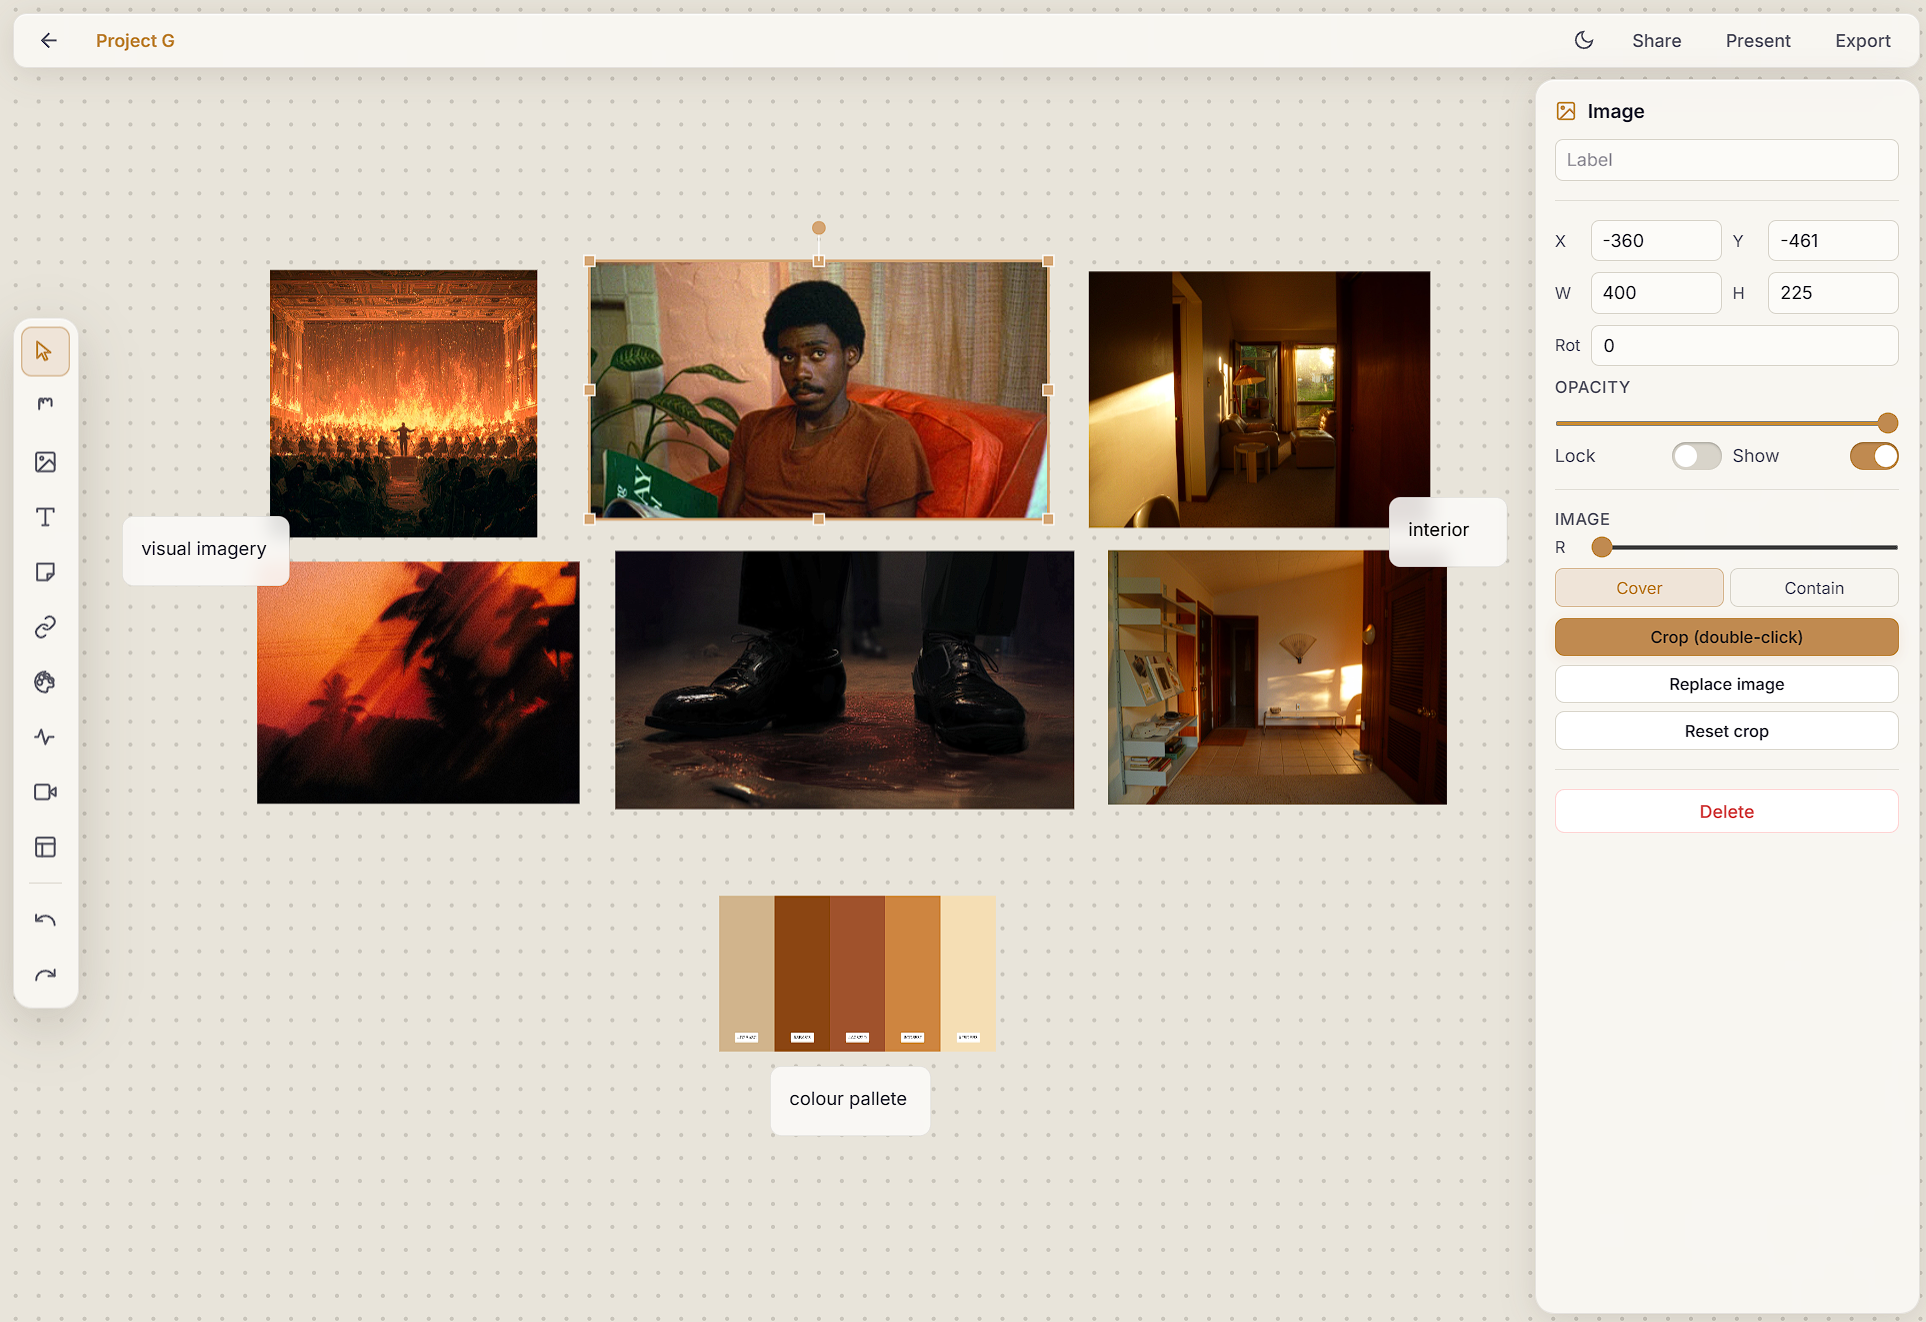
Task: Switch image fit to Contain
Action: (x=1814, y=588)
